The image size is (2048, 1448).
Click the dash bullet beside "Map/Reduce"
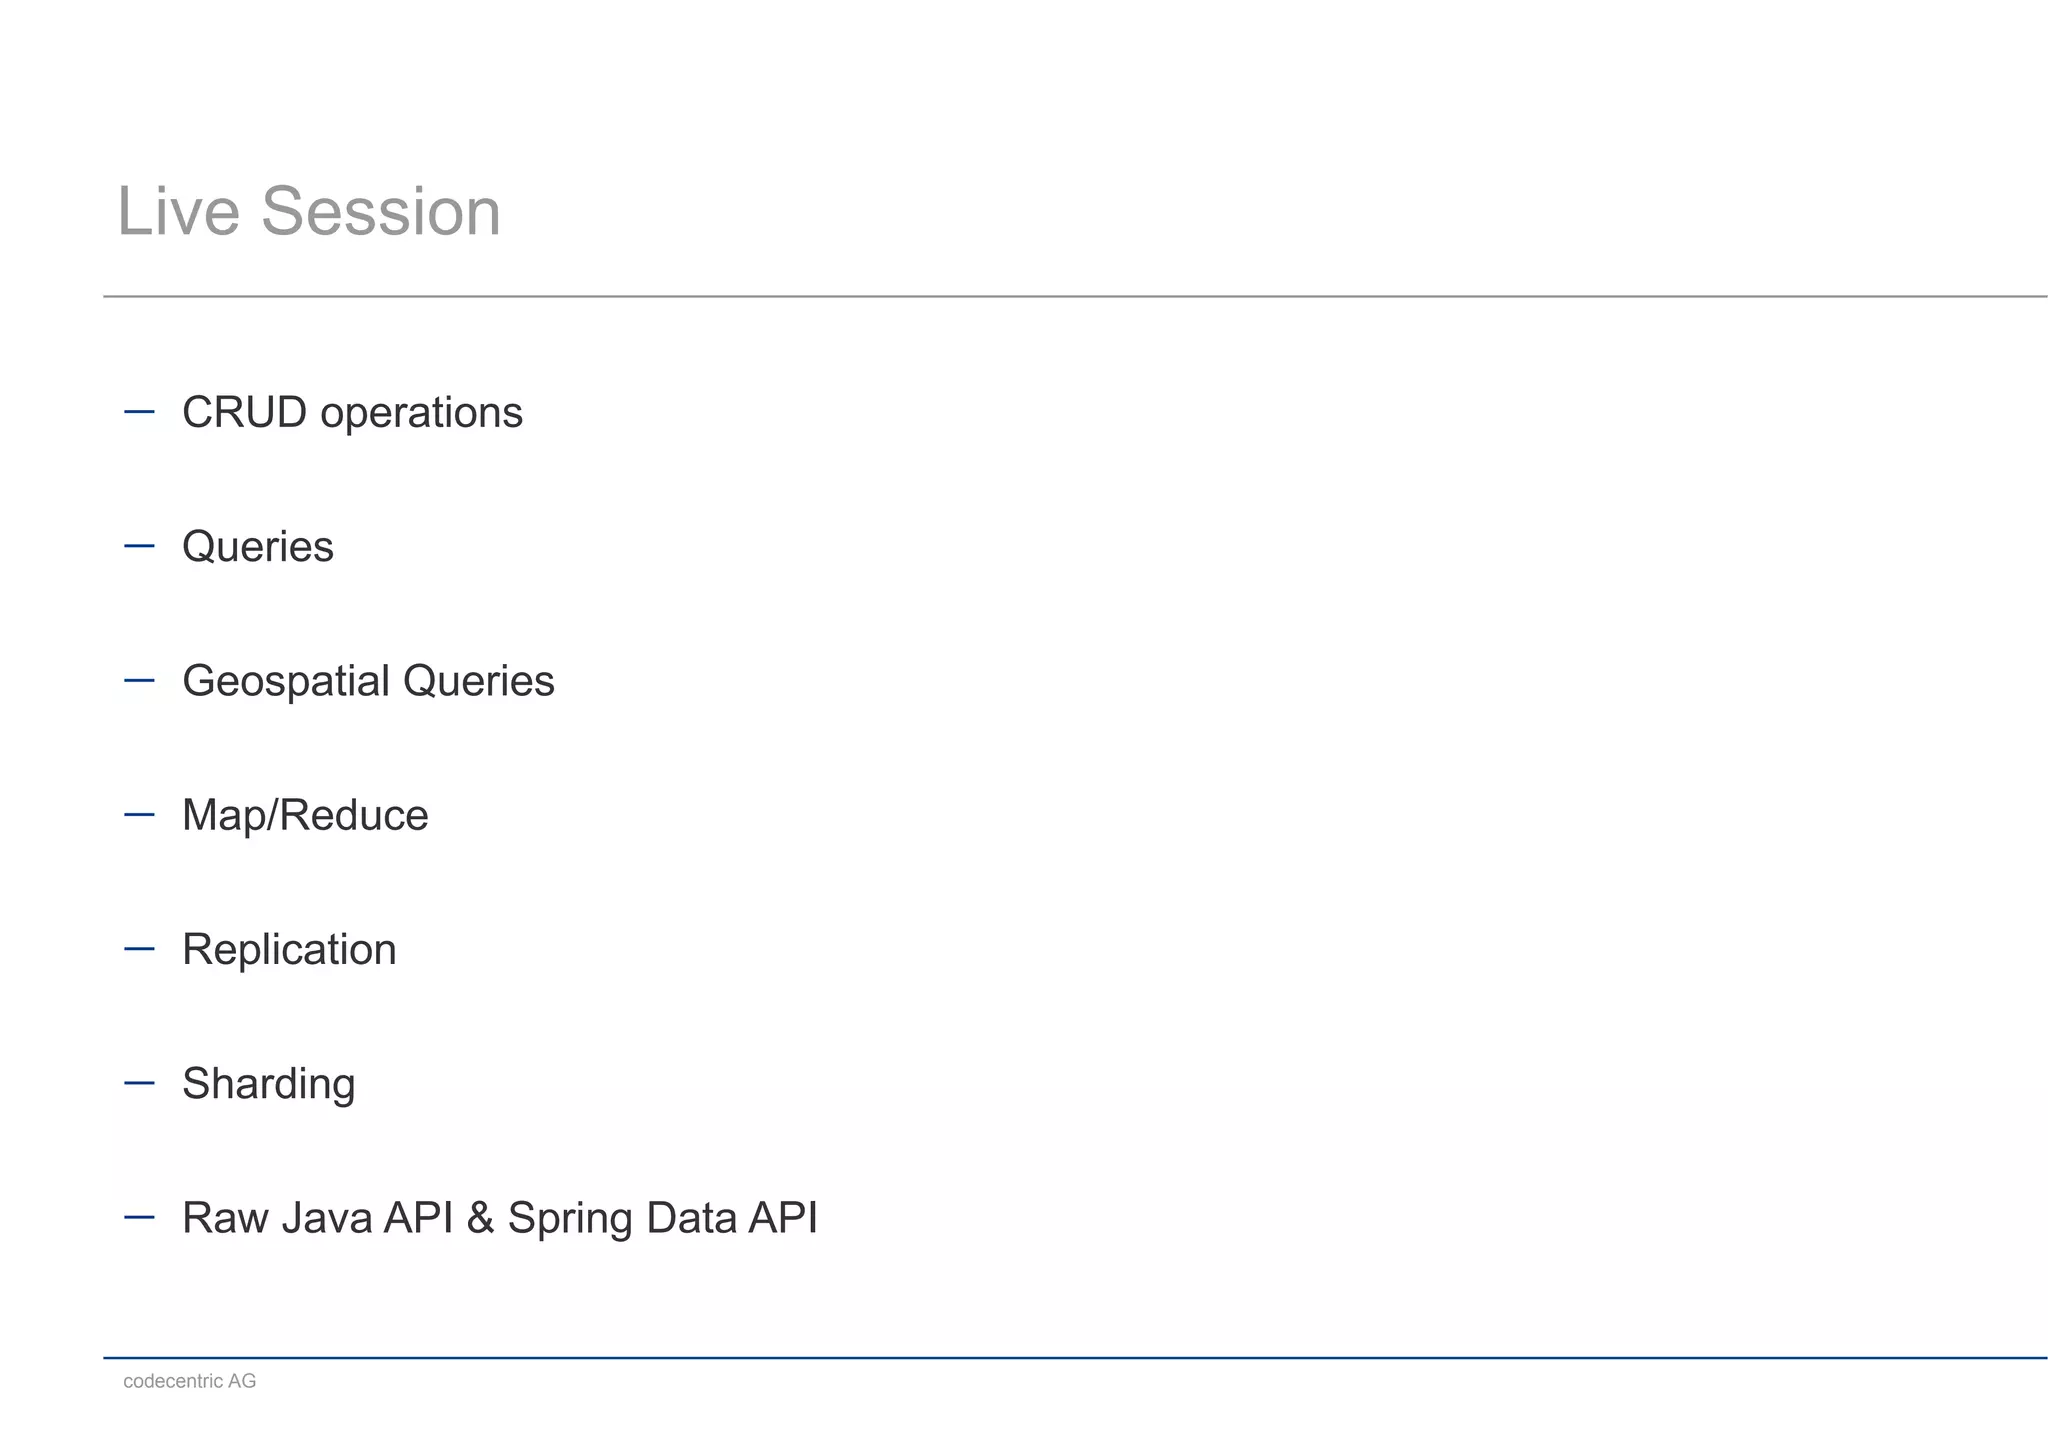pyautogui.click(x=139, y=814)
